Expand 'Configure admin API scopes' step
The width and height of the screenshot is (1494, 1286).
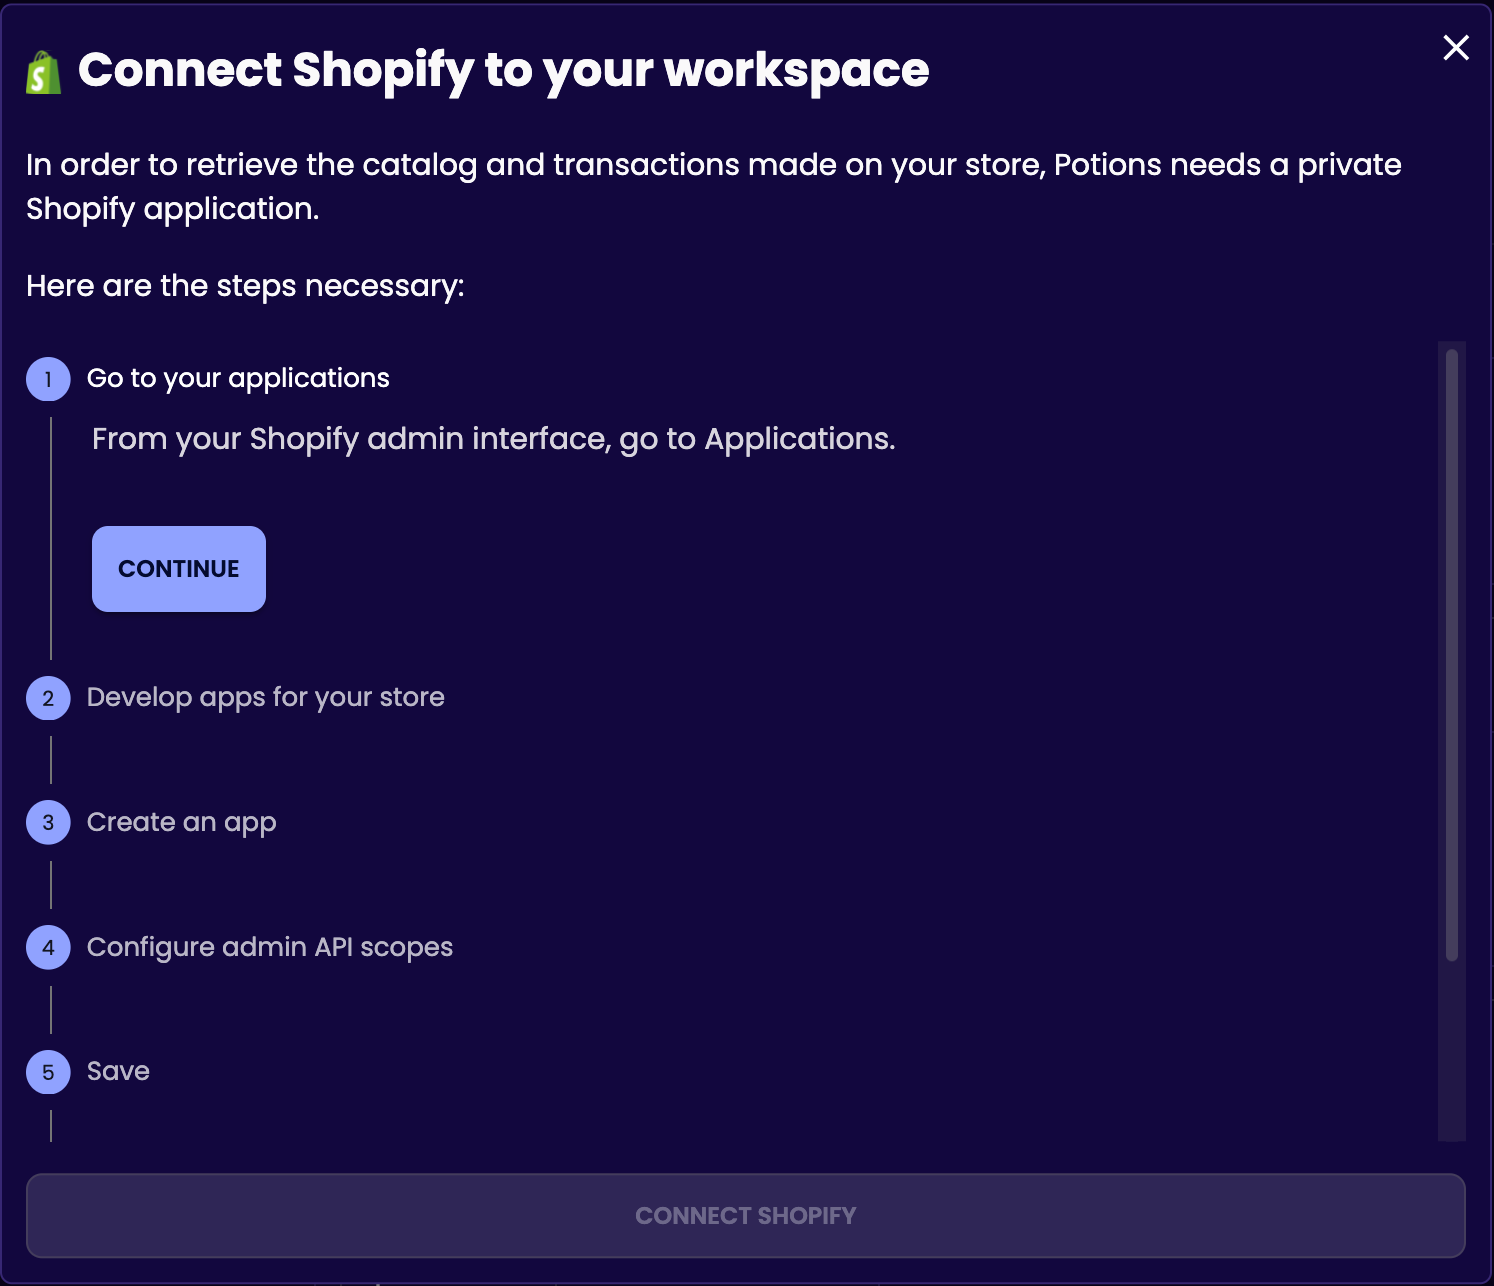coord(270,947)
